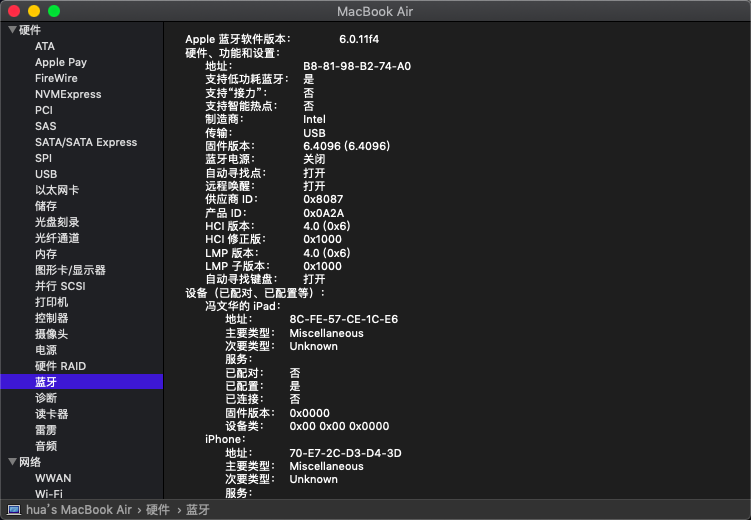Click the 网络 category header label

pyautogui.click(x=30, y=462)
